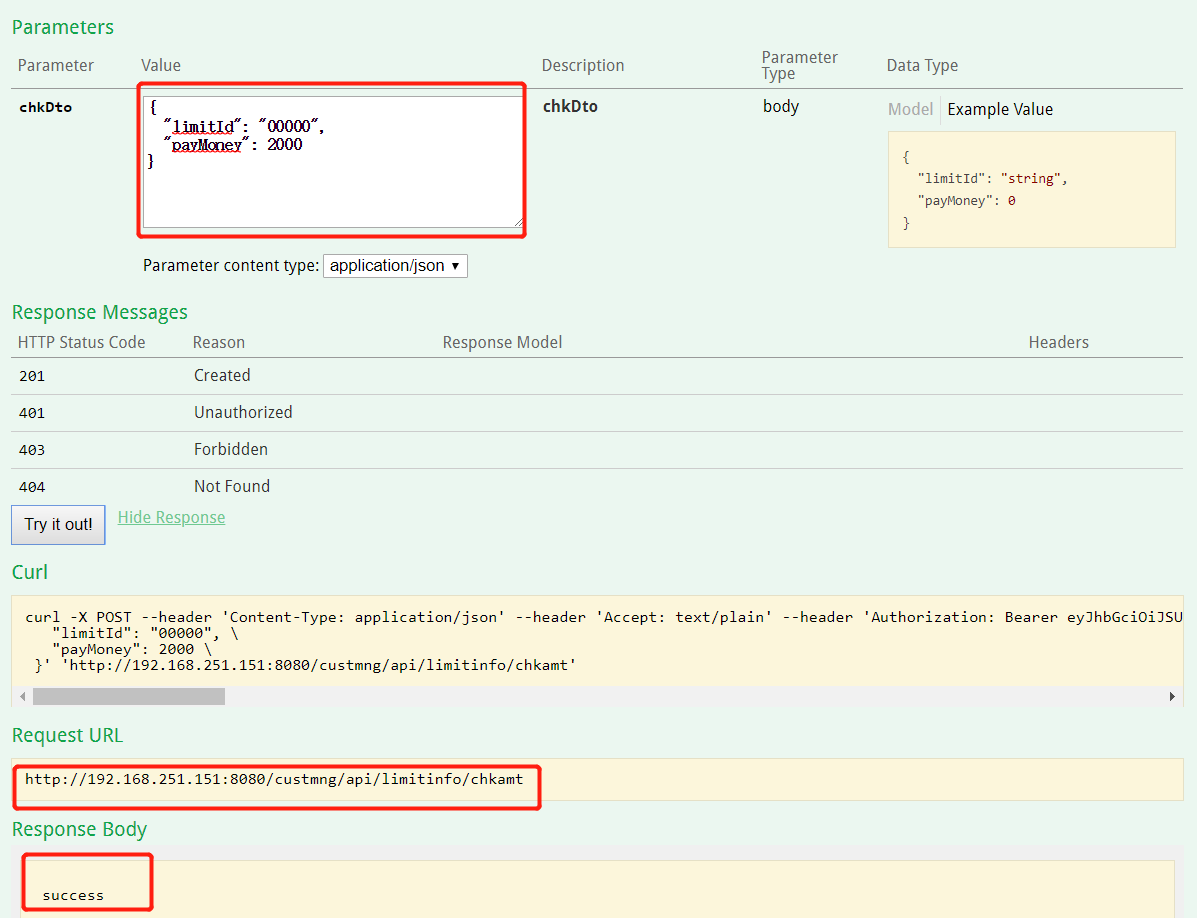Screen dimensions: 1197x918
Task: Select application/json from the content type dropdown
Action: tap(390, 265)
